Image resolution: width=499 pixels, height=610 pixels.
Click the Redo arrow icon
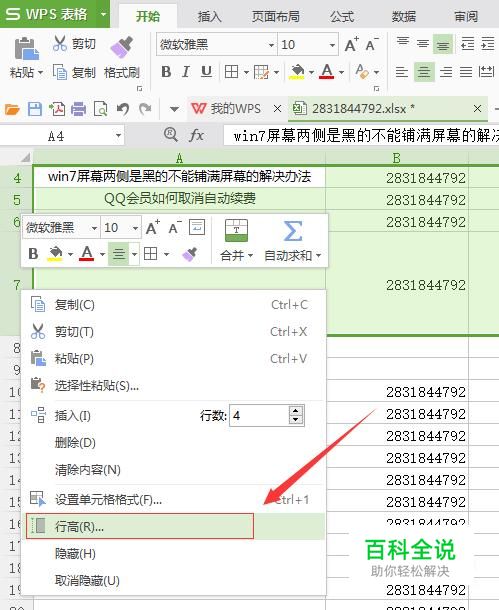(145, 109)
